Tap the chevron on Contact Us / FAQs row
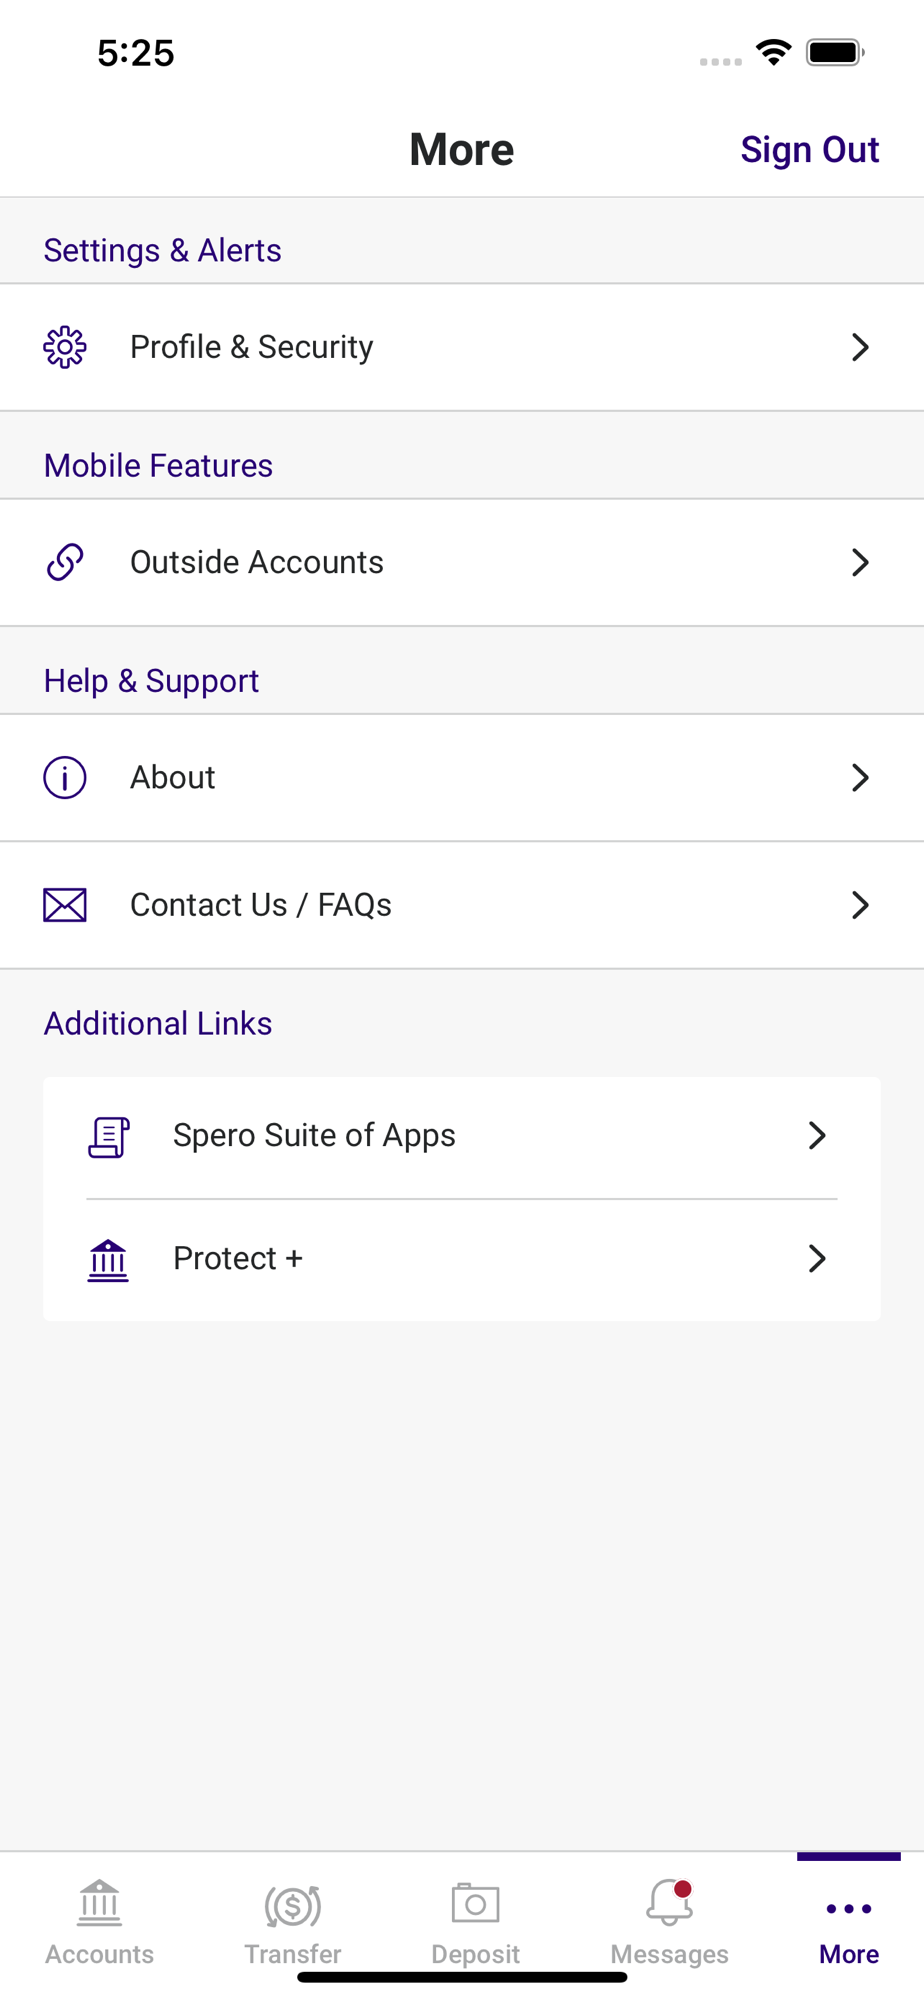 tap(859, 905)
